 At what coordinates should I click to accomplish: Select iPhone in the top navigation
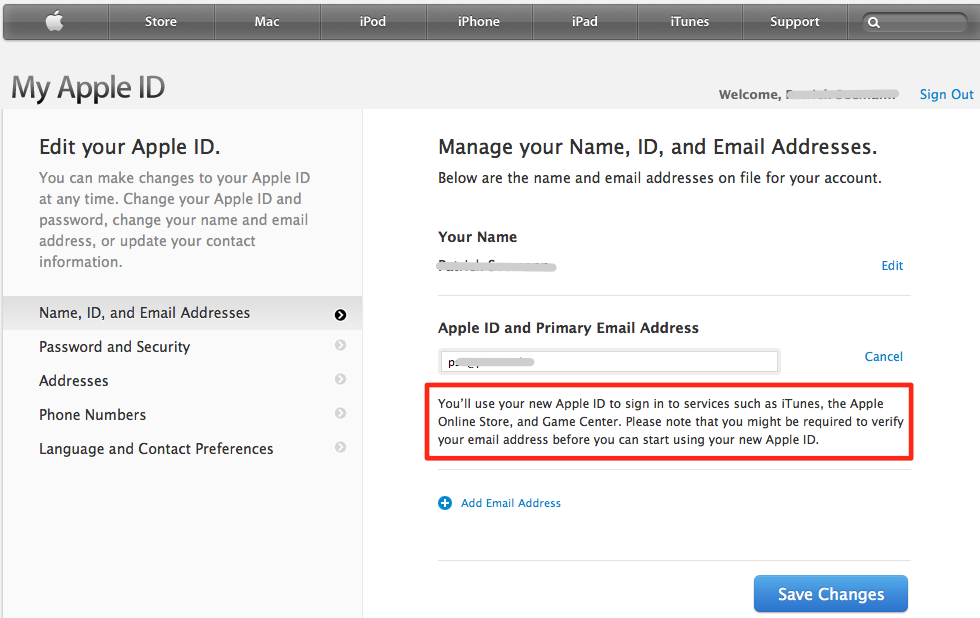pyautogui.click(x=479, y=22)
